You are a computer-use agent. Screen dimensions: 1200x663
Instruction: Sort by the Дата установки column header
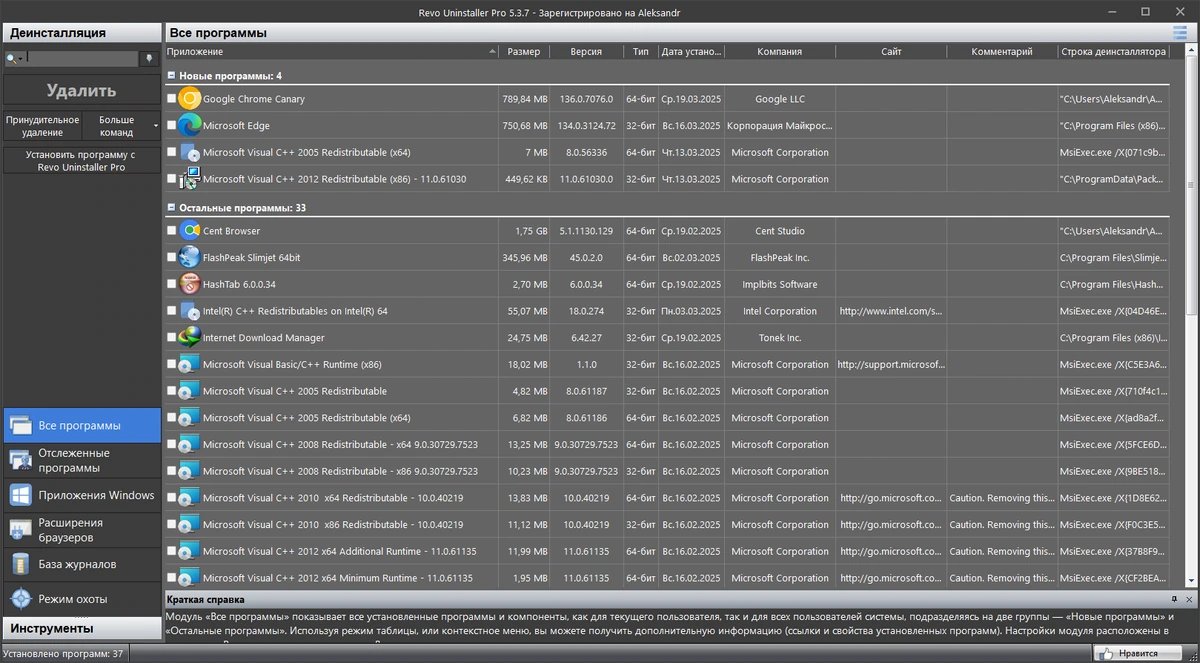tap(691, 52)
